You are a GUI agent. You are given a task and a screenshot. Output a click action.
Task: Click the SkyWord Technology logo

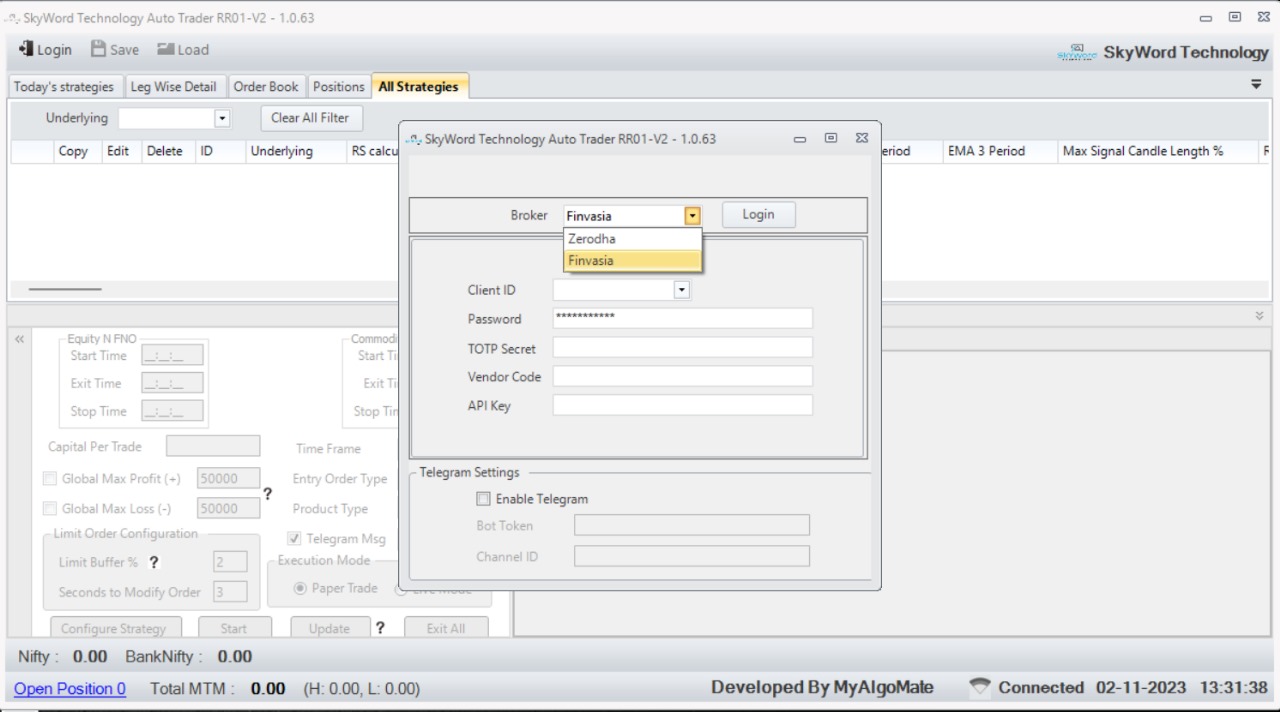(x=1077, y=52)
